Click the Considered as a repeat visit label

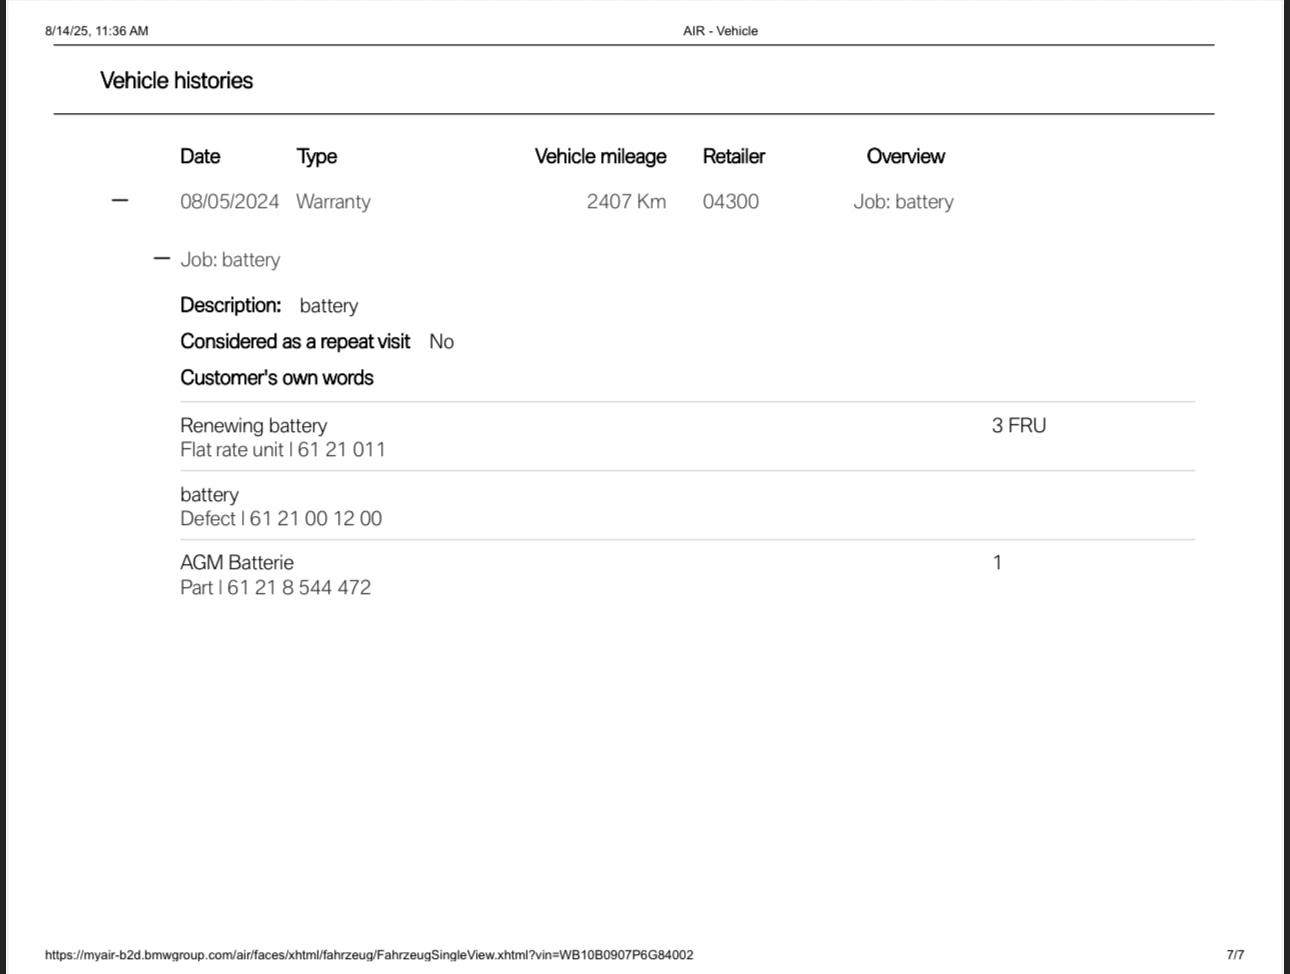coord(295,342)
